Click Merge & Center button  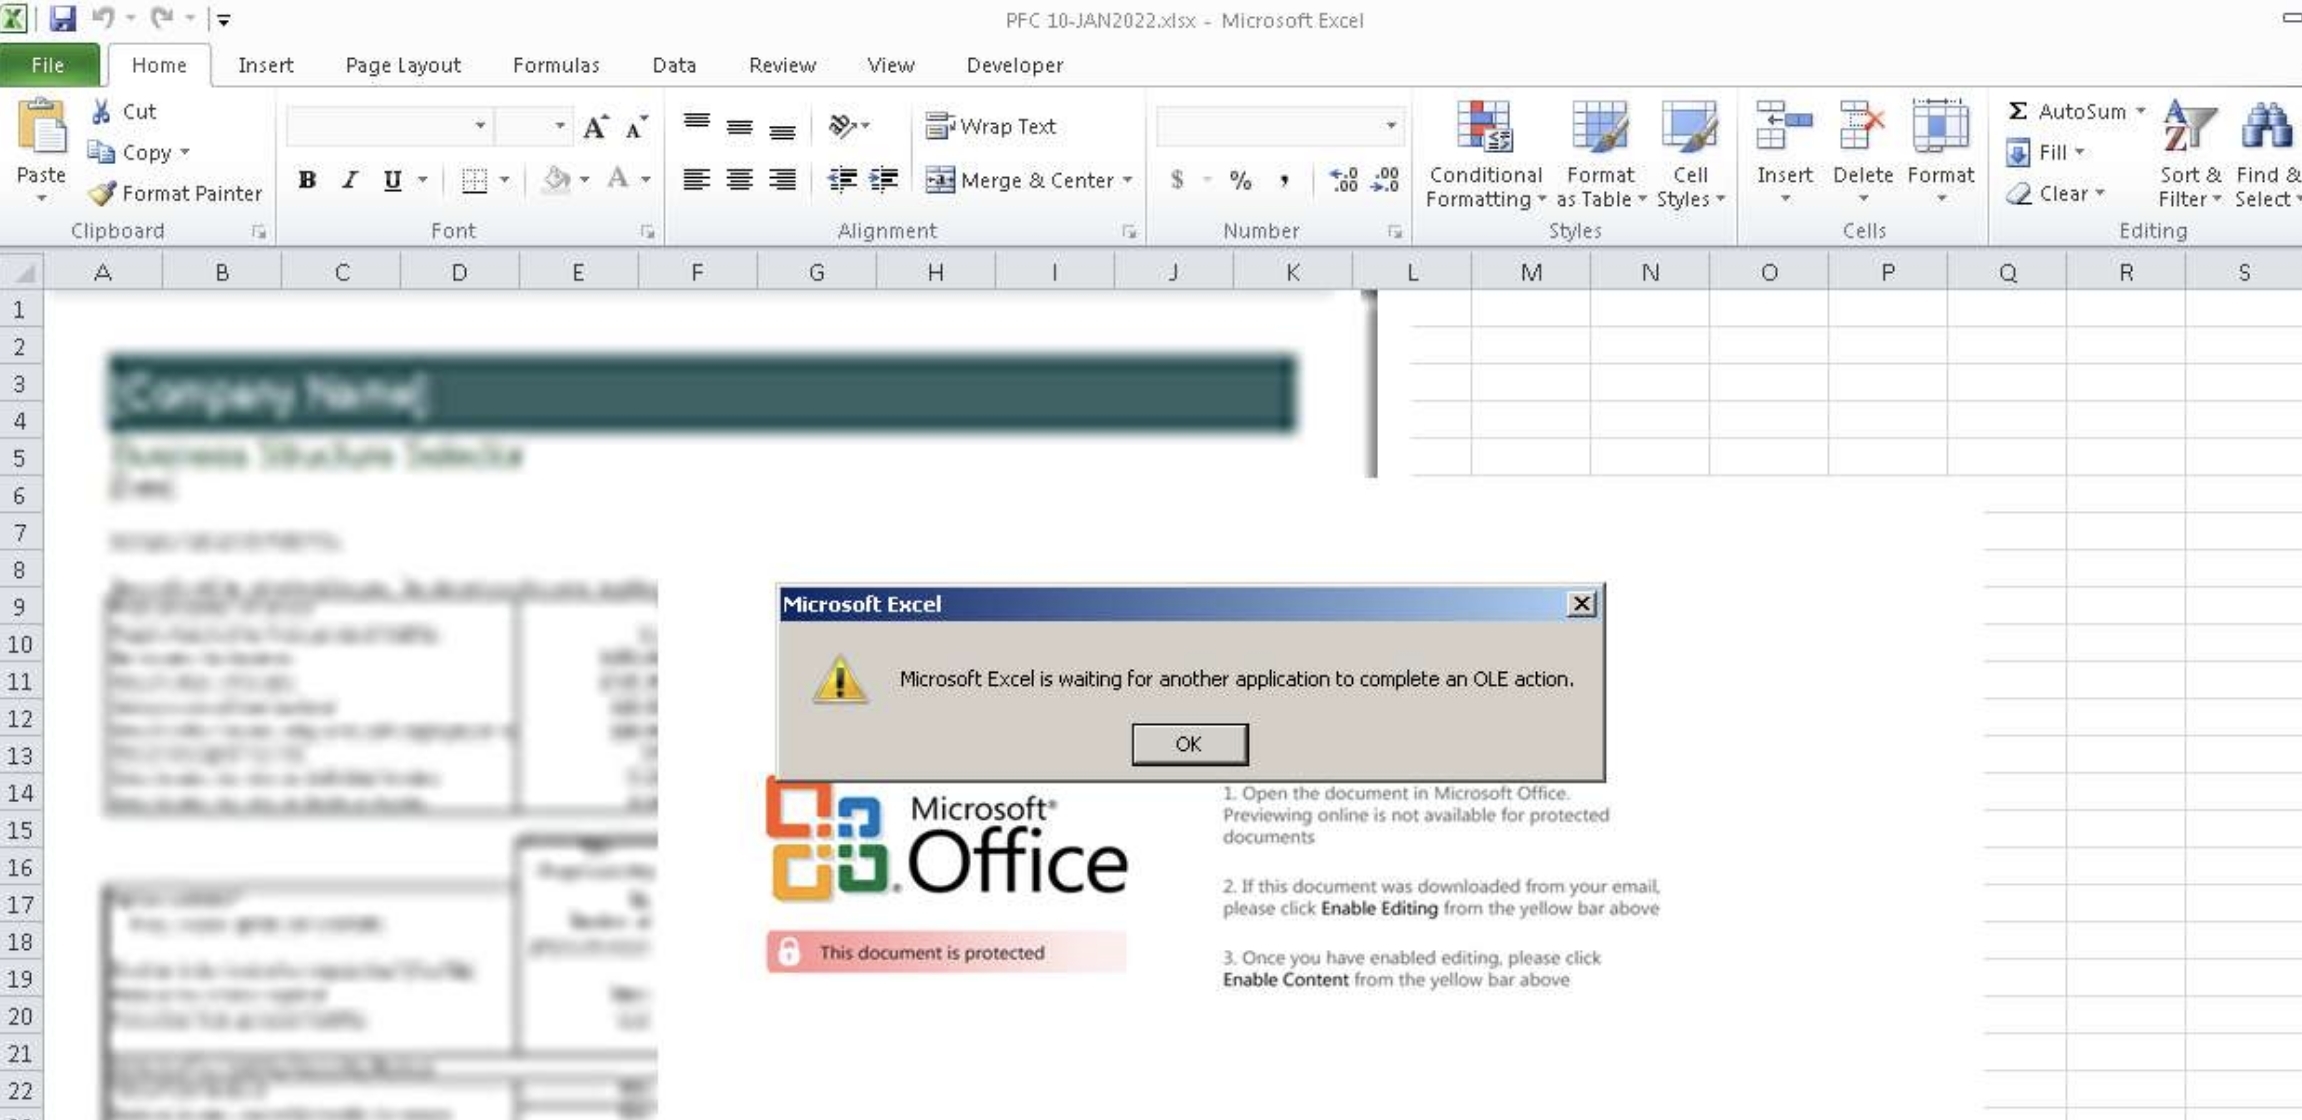coord(1020,180)
